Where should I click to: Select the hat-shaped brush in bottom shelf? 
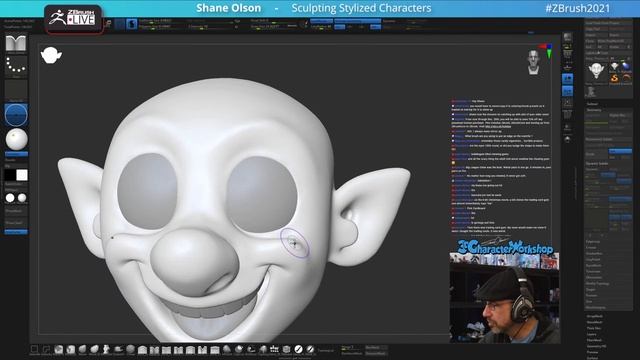(118, 349)
